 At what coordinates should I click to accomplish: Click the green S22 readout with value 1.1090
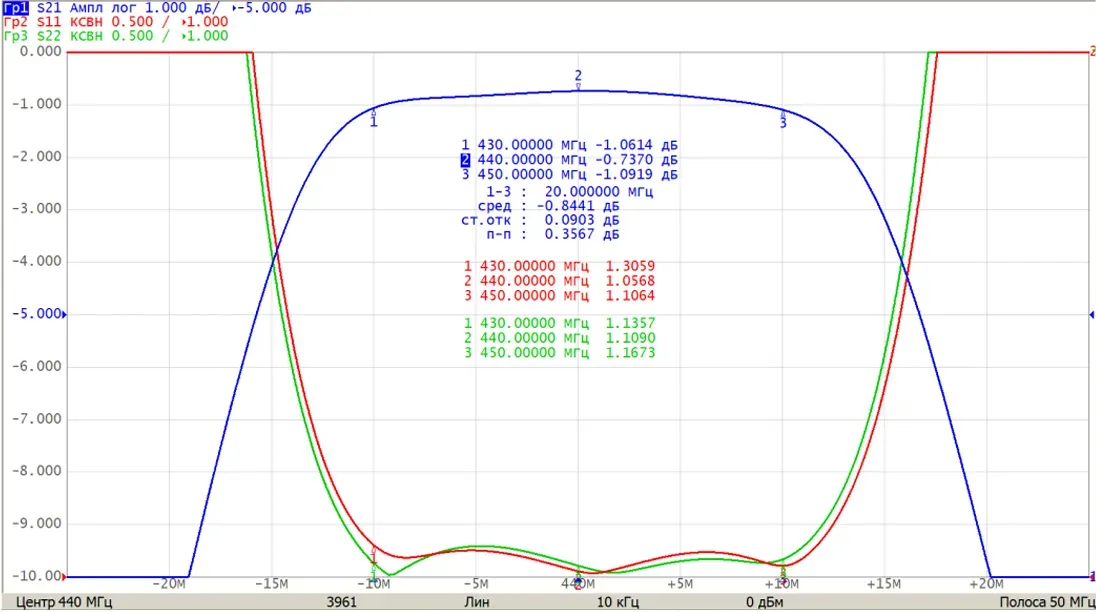pyautogui.click(x=559, y=338)
